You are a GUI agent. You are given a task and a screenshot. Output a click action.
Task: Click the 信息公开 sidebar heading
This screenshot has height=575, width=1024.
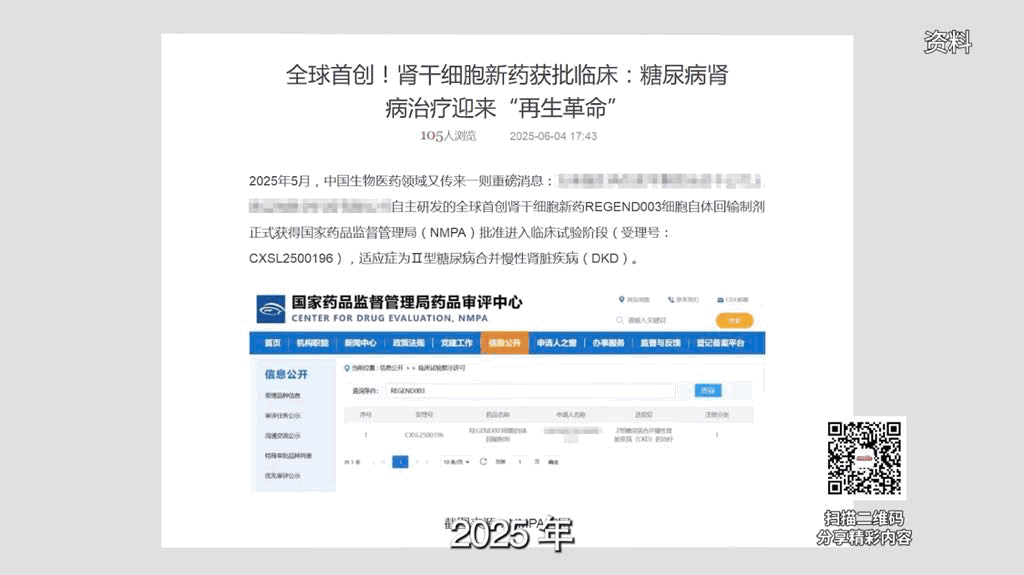[286, 374]
